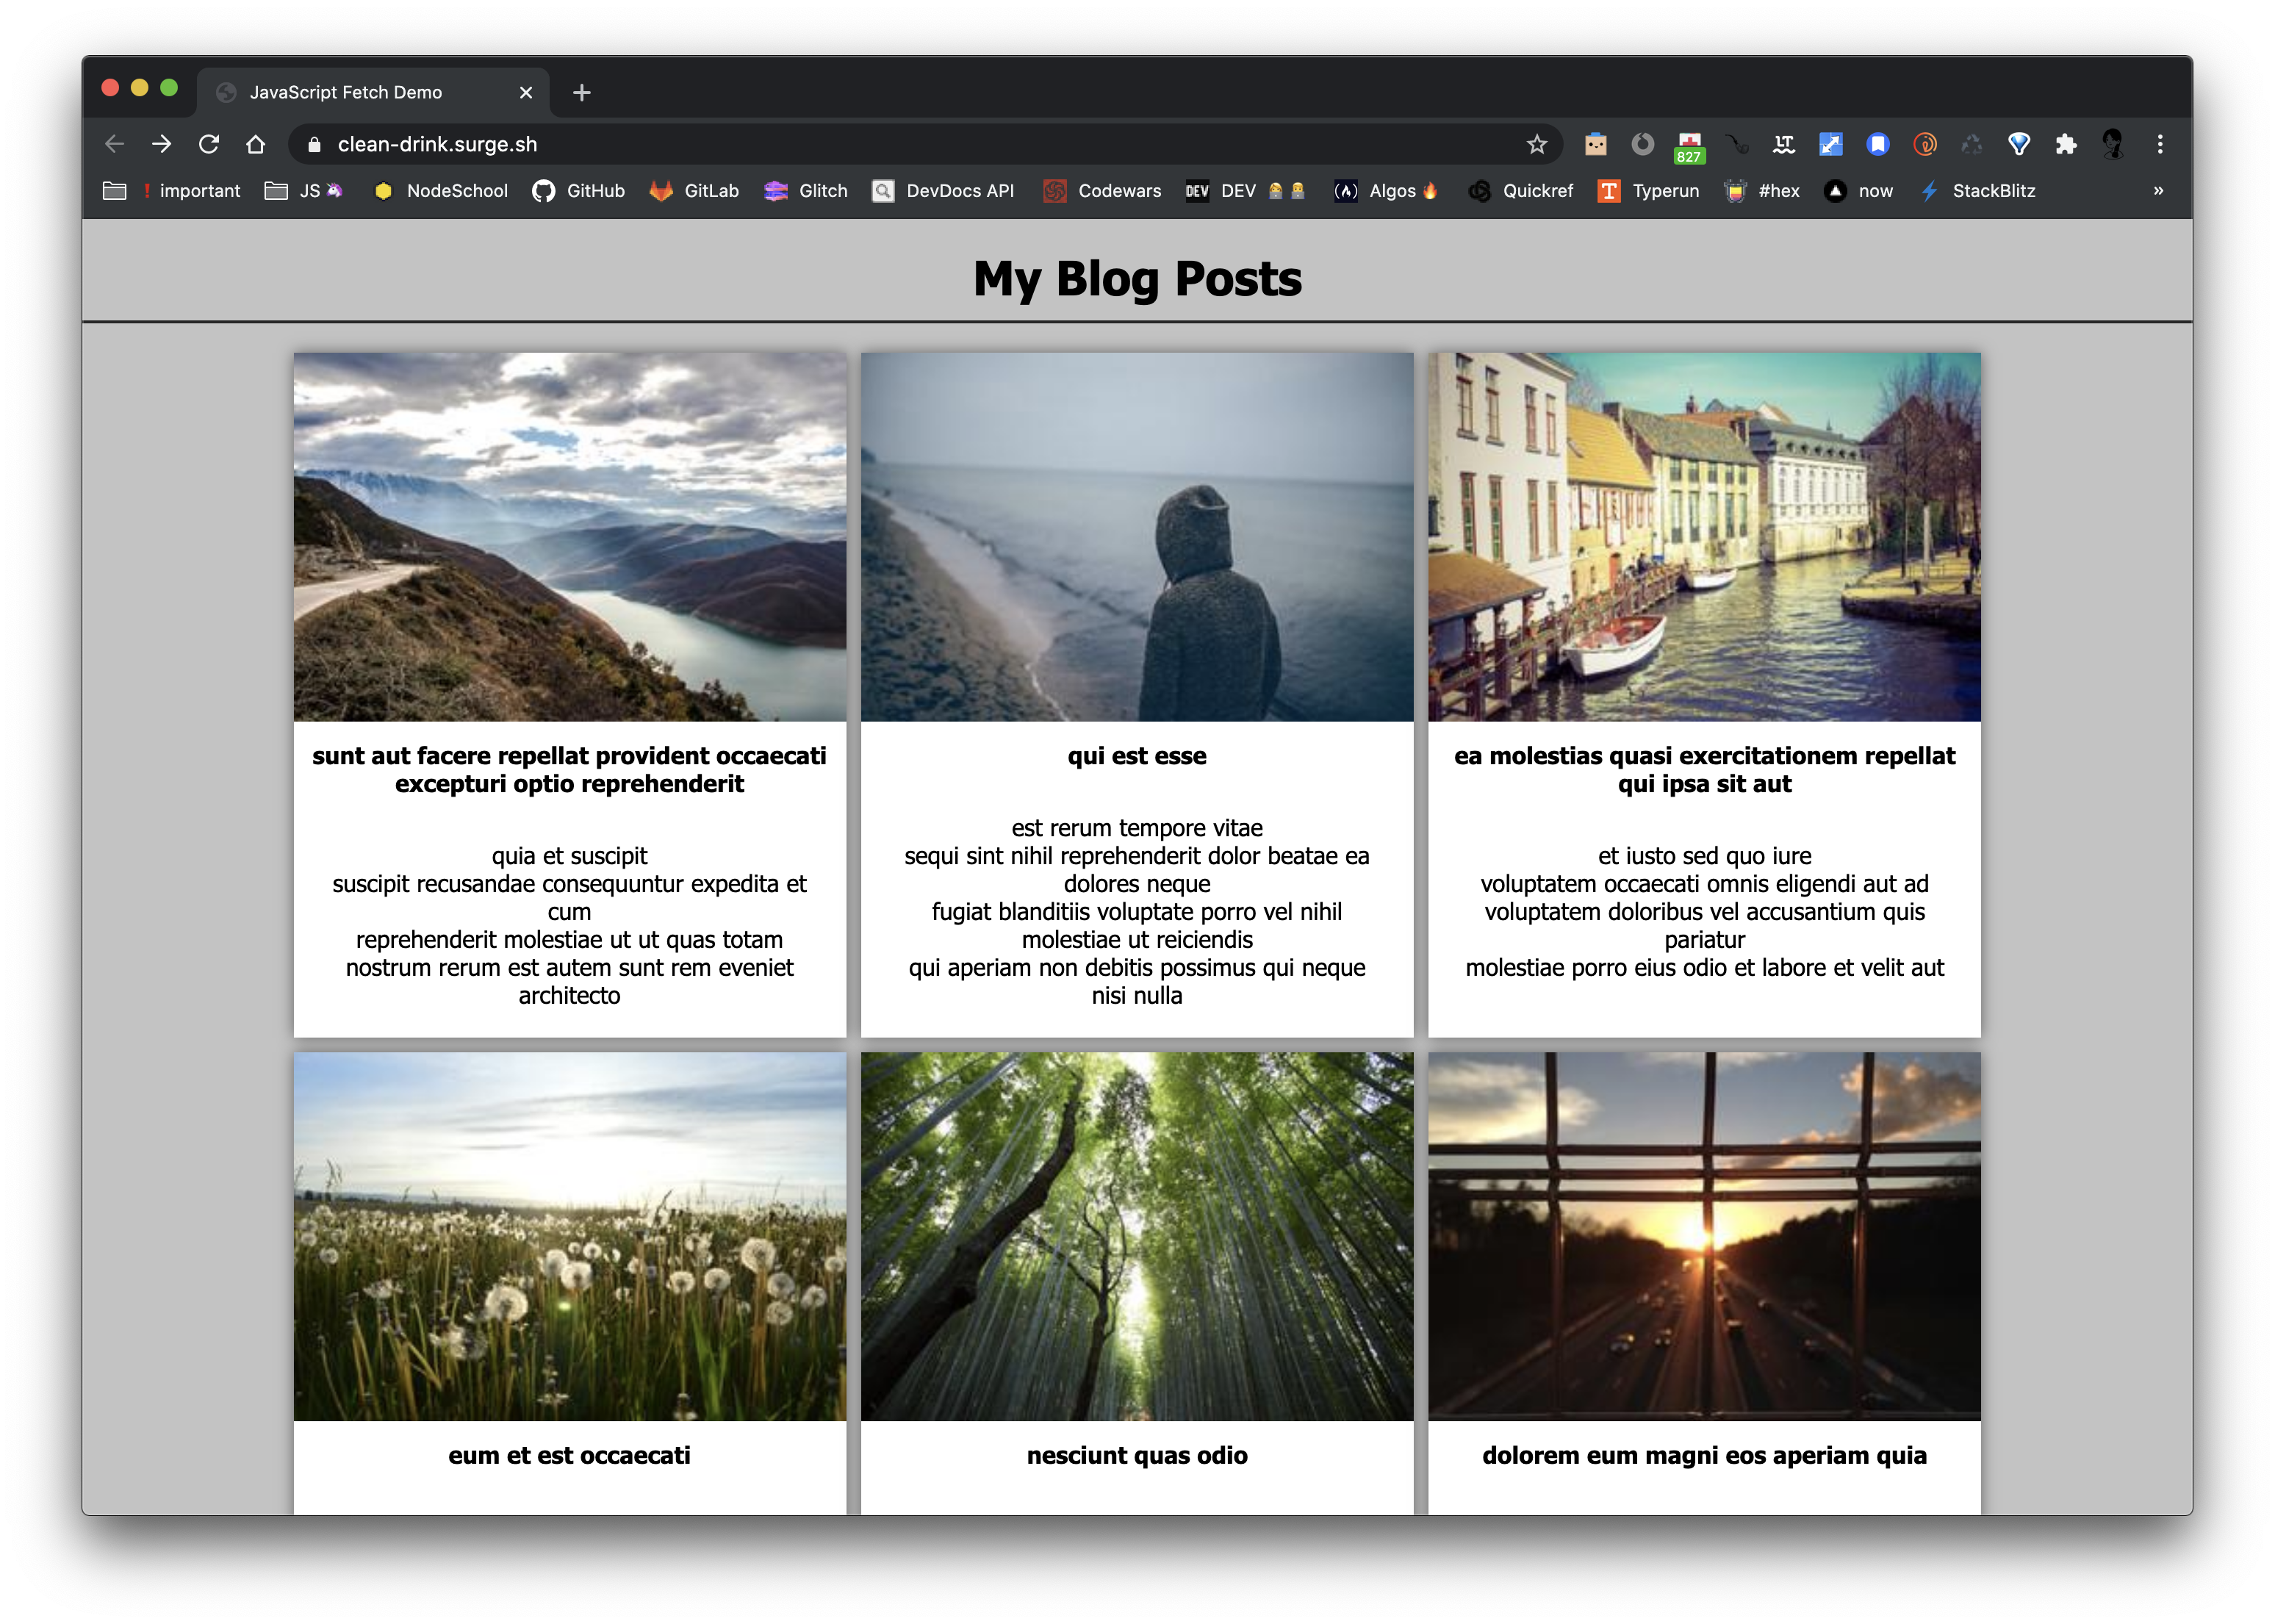This screenshot has width=2275, height=1624.
Task: Open the user profile avatar
Action: (2113, 144)
